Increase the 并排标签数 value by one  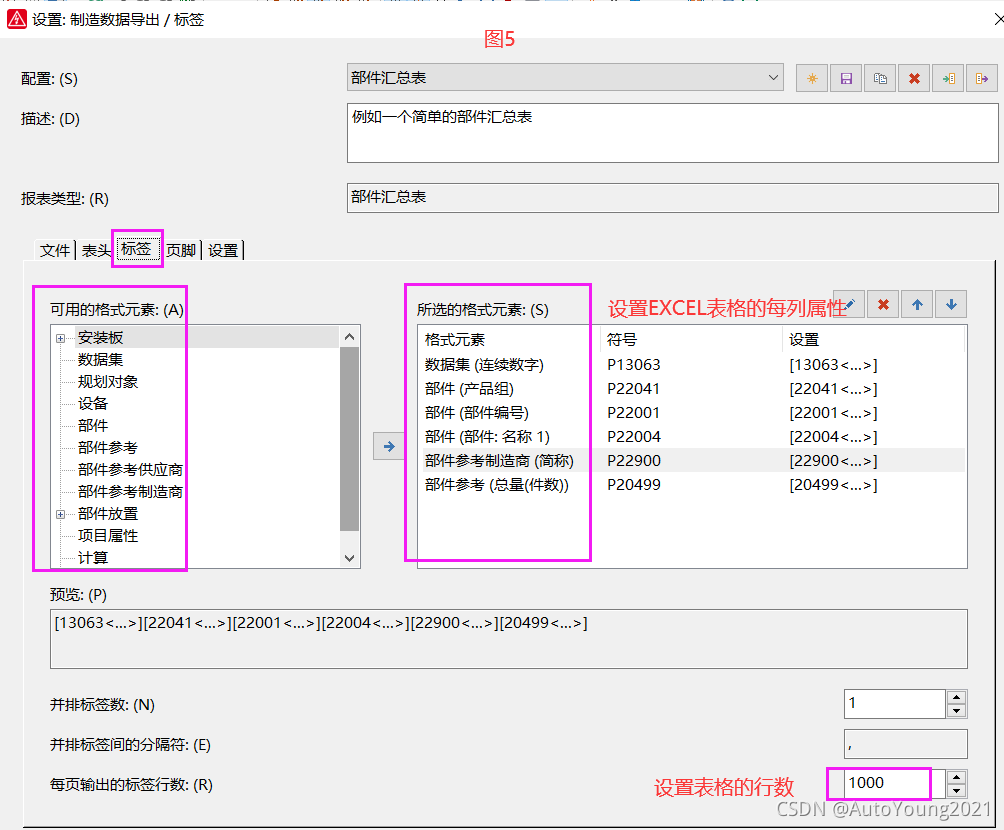(957, 697)
